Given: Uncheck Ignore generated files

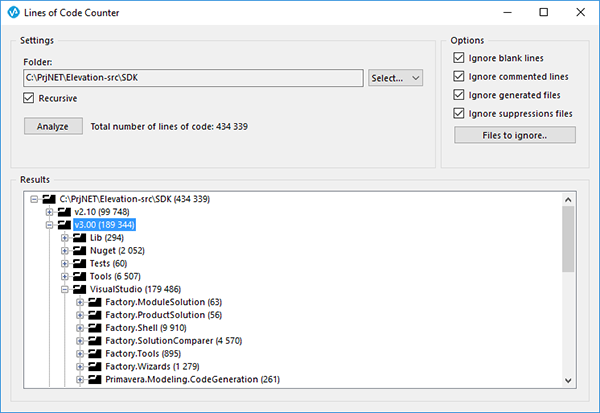Looking at the screenshot, I should (458, 95).
